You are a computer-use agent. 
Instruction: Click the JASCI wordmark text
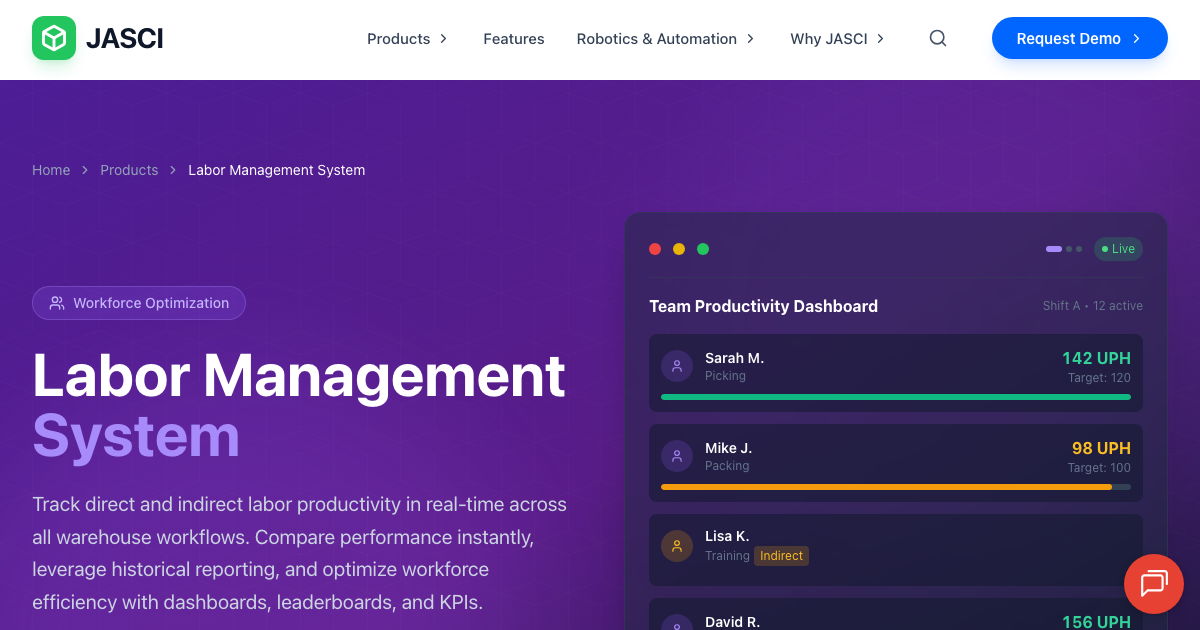coord(125,39)
